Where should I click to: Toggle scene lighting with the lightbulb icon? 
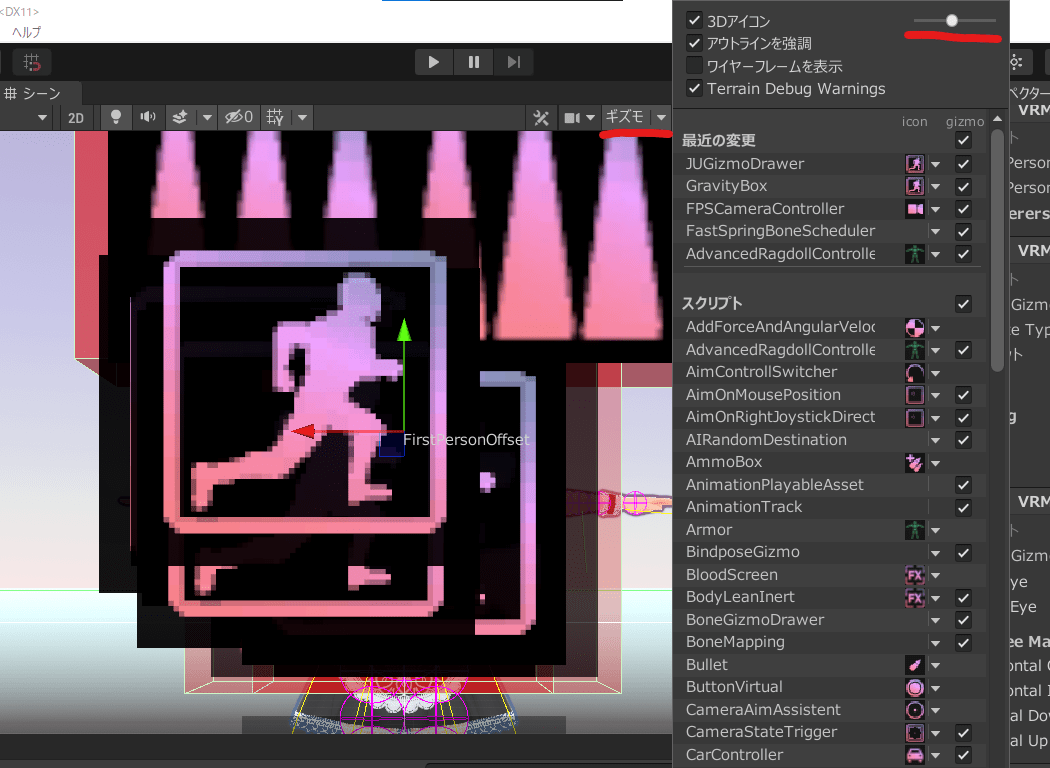[116, 117]
